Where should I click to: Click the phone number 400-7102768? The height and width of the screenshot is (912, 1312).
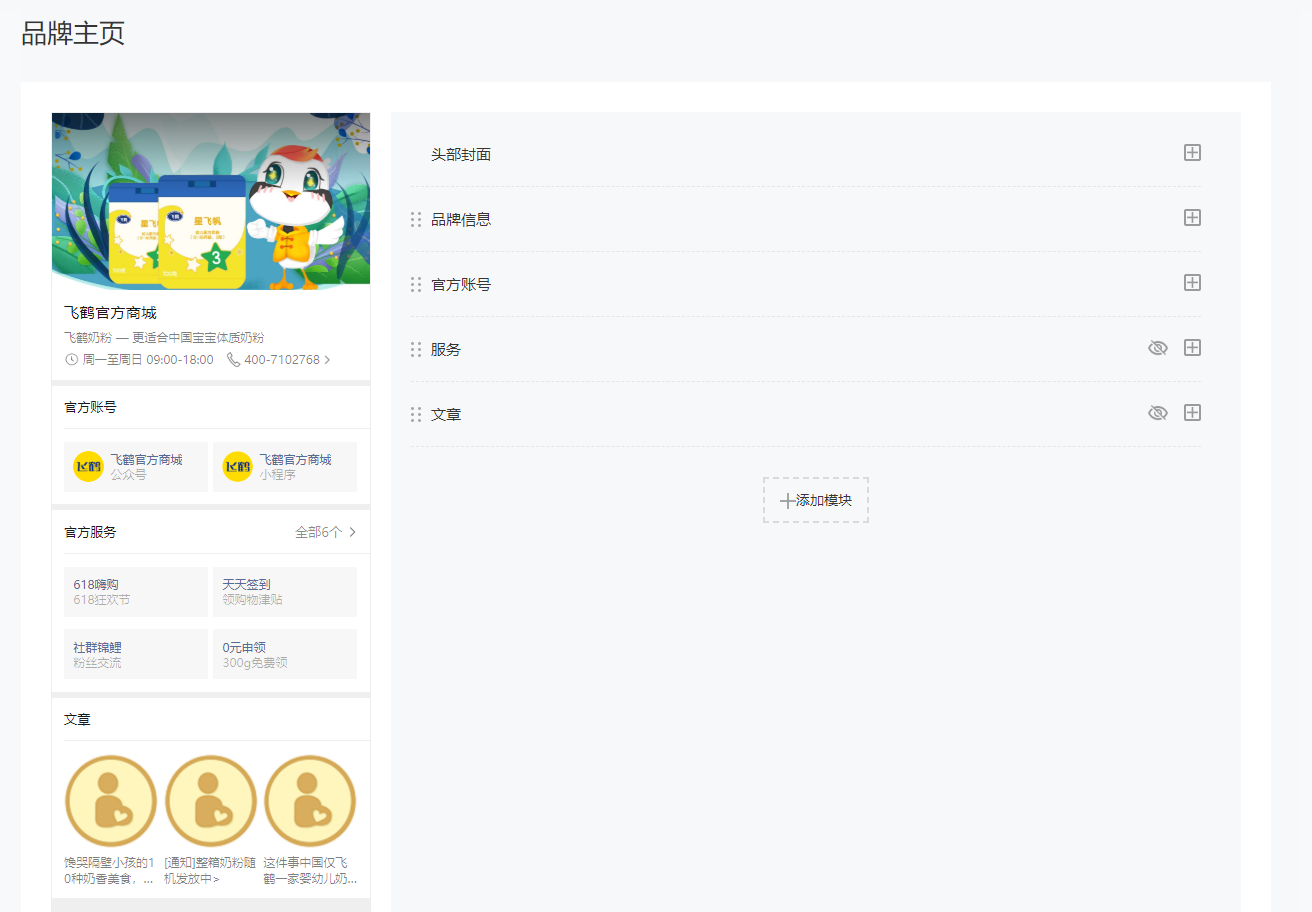[282, 360]
